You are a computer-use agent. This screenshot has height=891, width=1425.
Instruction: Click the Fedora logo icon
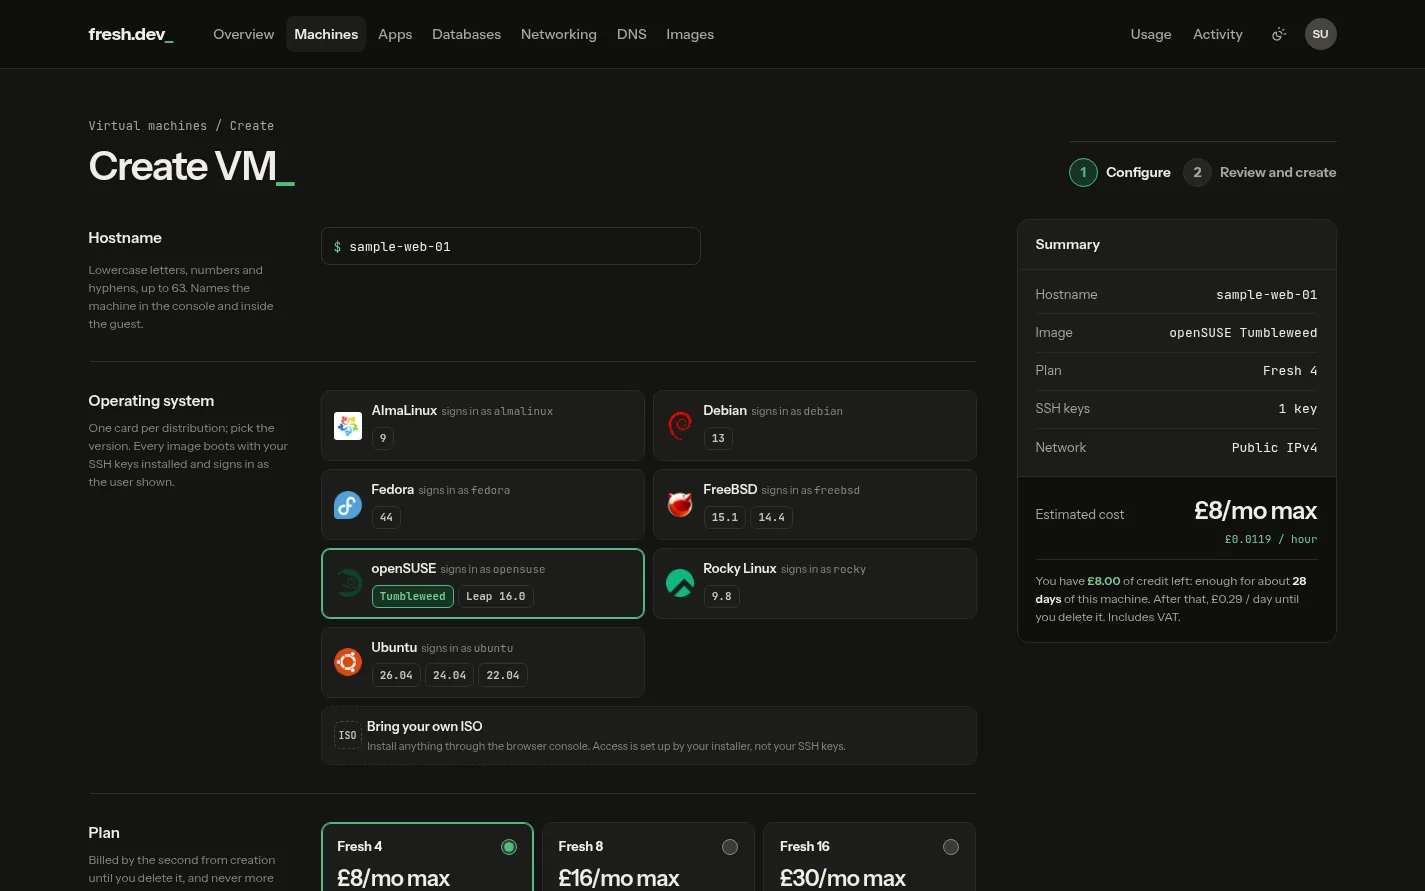[348, 505]
